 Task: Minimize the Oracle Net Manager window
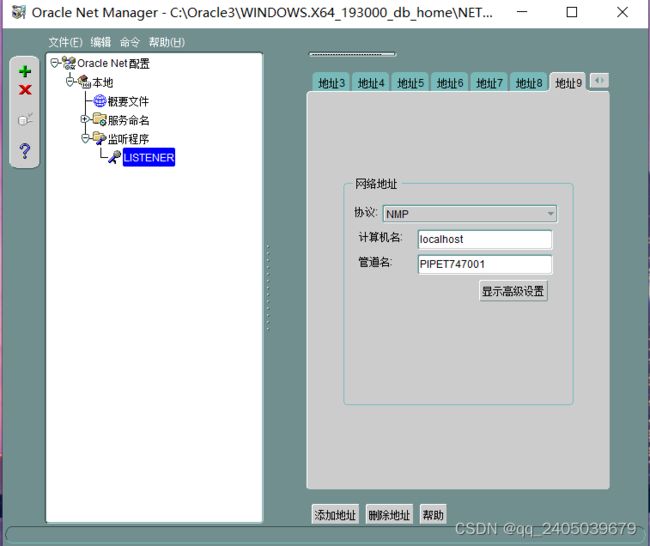pos(522,12)
